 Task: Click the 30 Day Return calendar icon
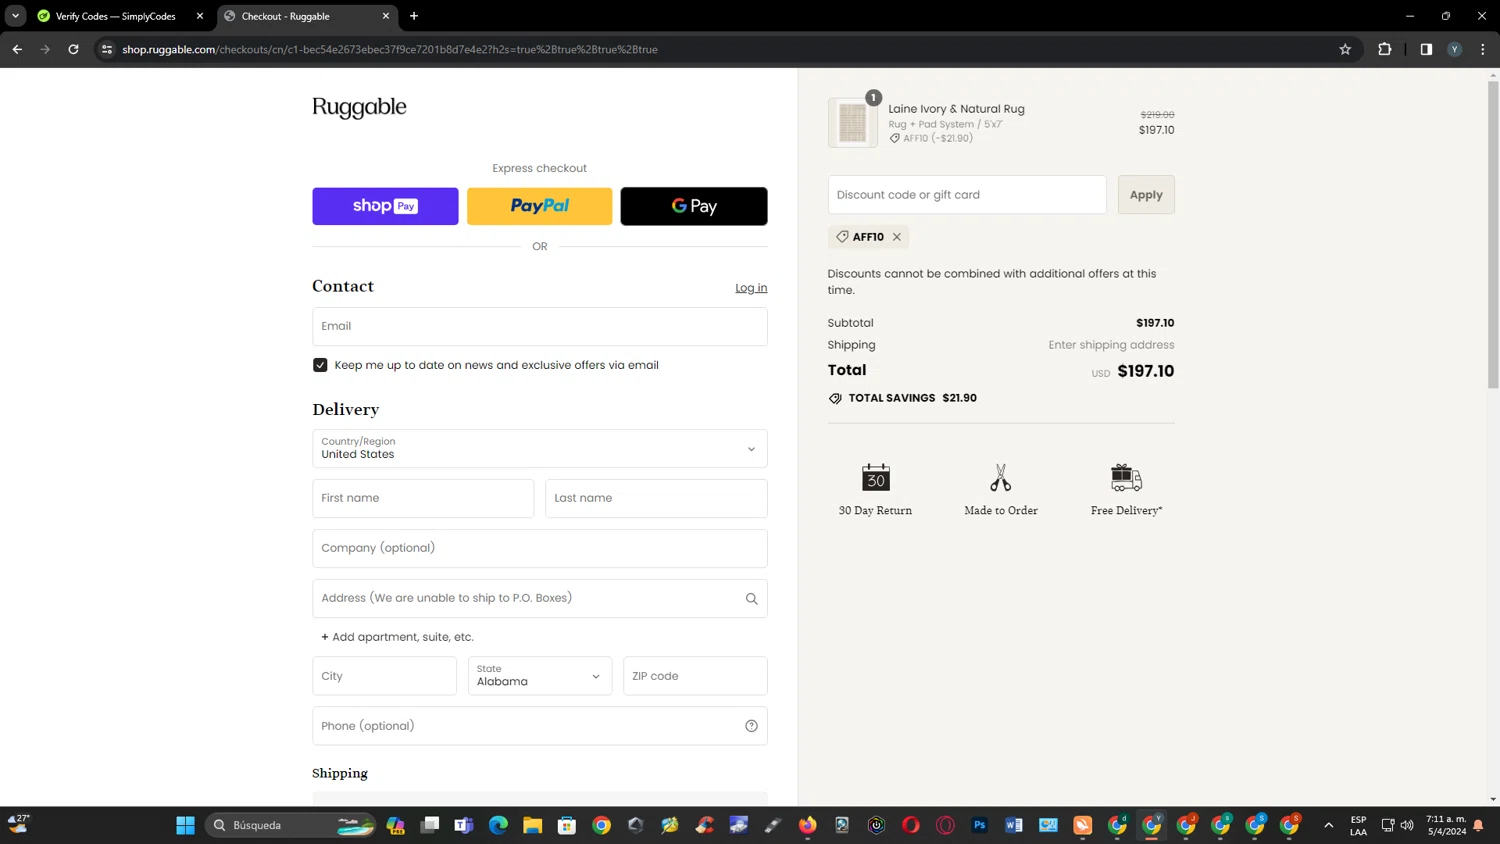point(875,477)
